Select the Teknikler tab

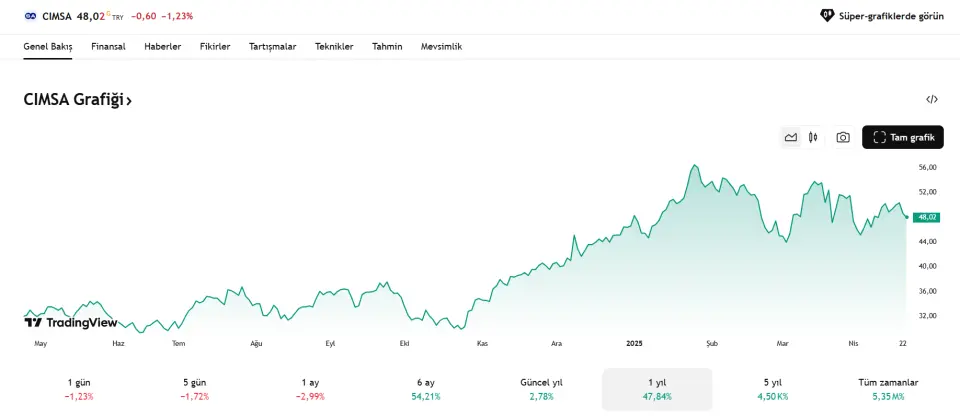334,47
